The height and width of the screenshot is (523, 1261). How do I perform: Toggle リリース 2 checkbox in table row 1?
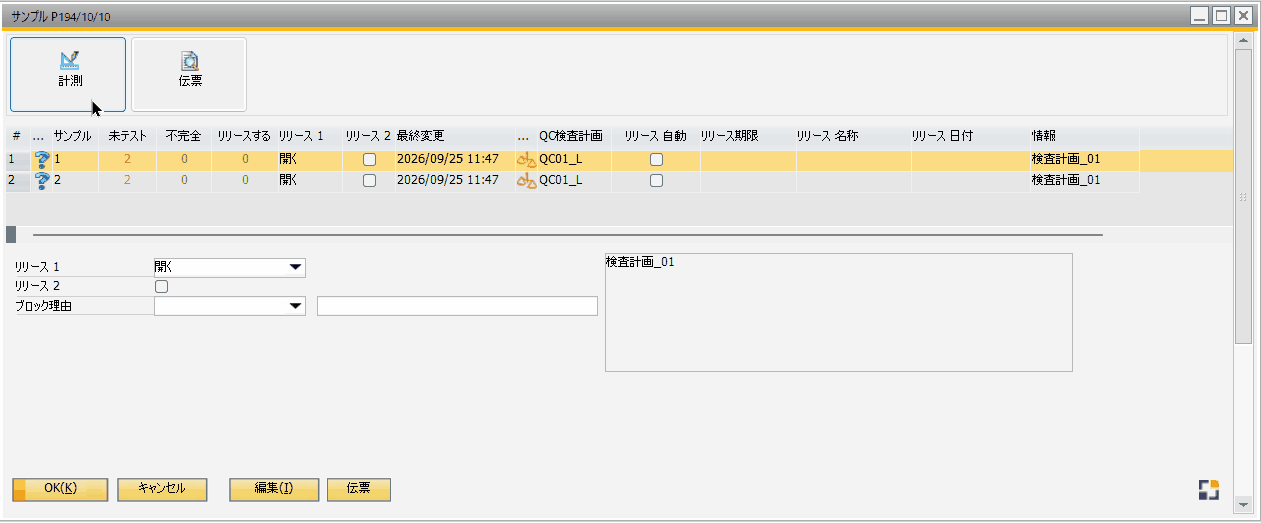pos(369,160)
